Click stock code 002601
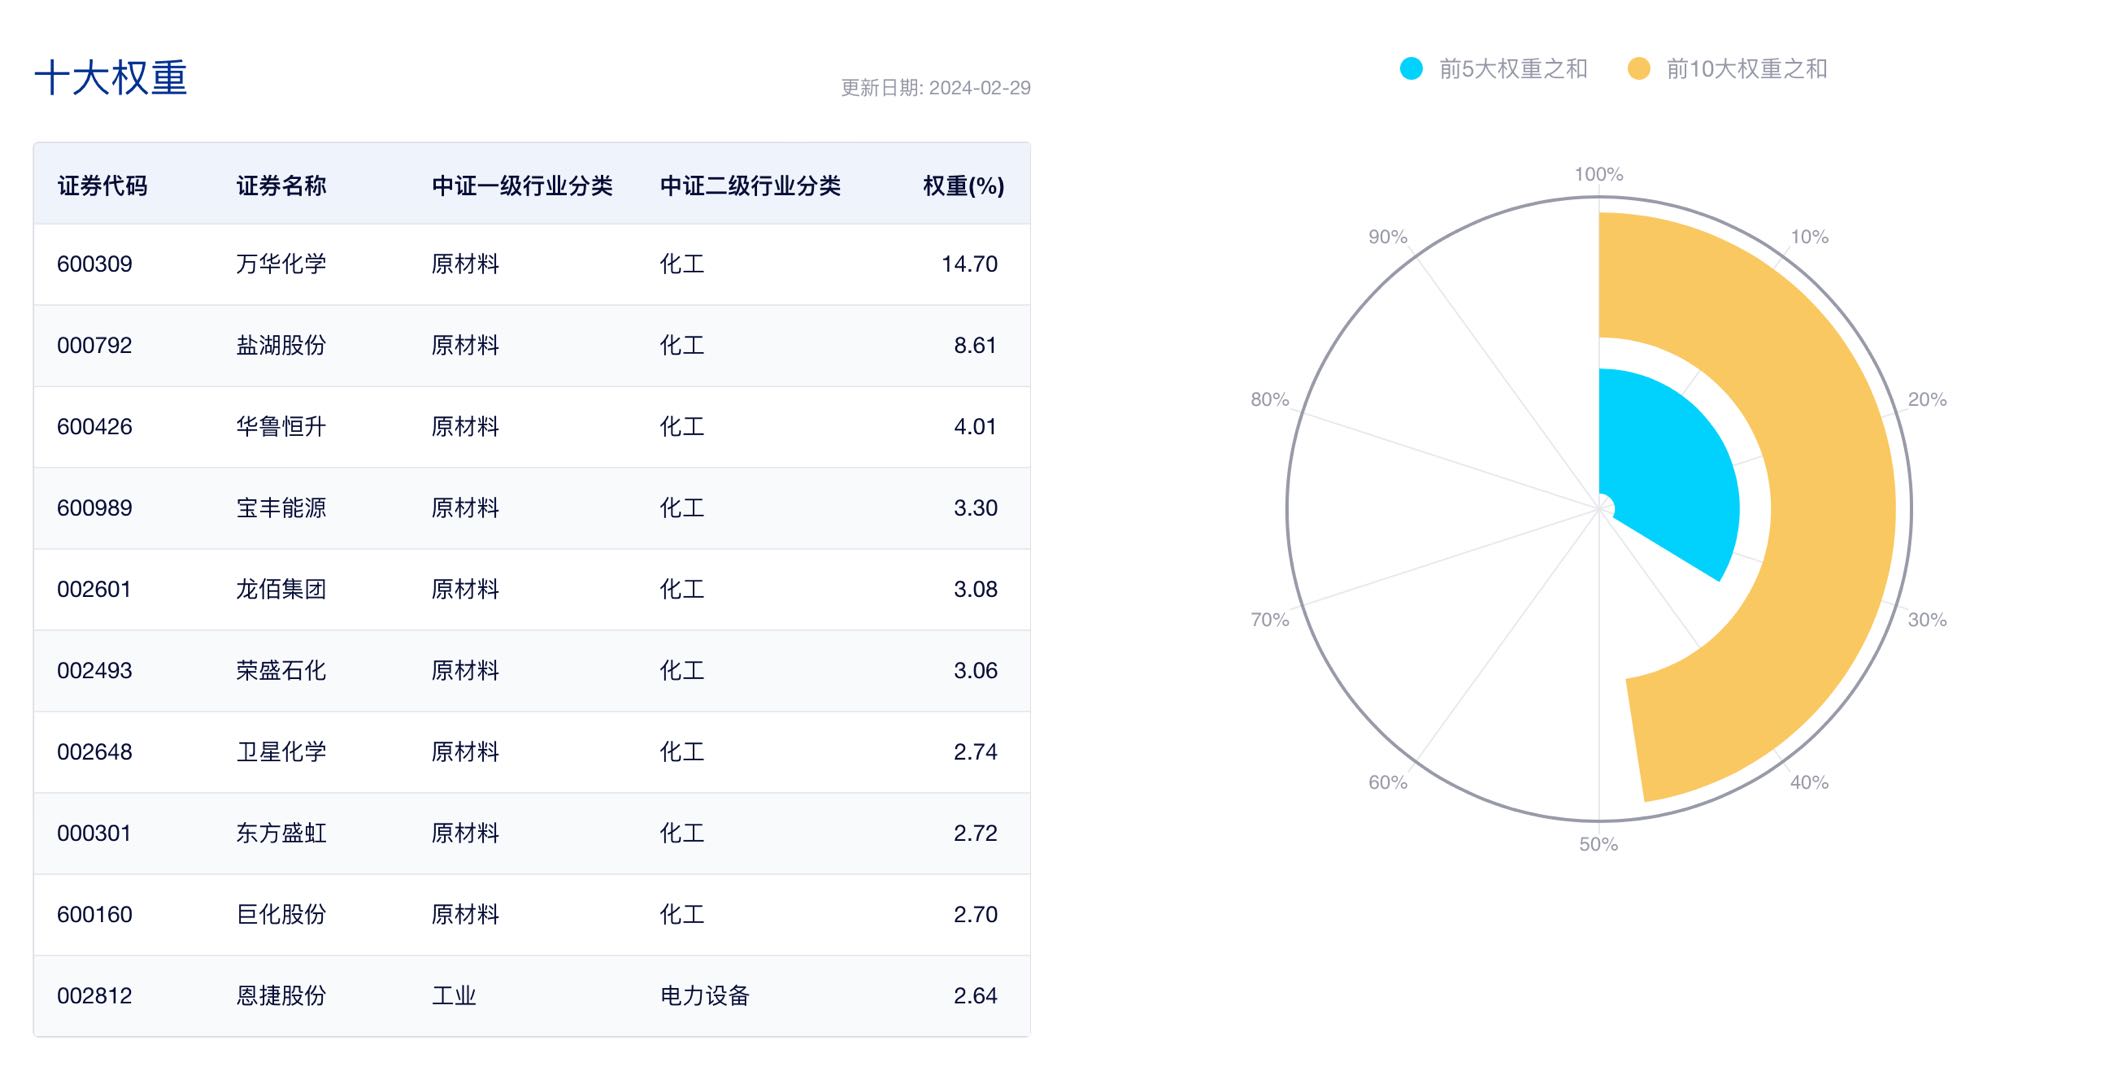Viewport: 2114px width, 1080px height. [94, 589]
